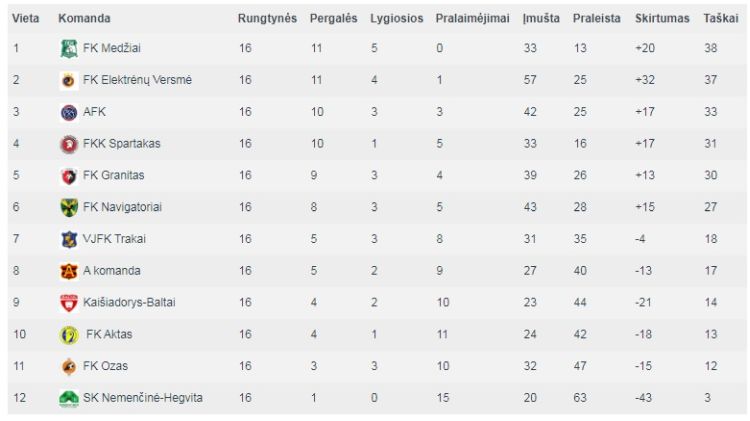Image resolution: width=750 pixels, height=421 pixels.
Task: Click the Įmušta column header
Action: click(541, 18)
